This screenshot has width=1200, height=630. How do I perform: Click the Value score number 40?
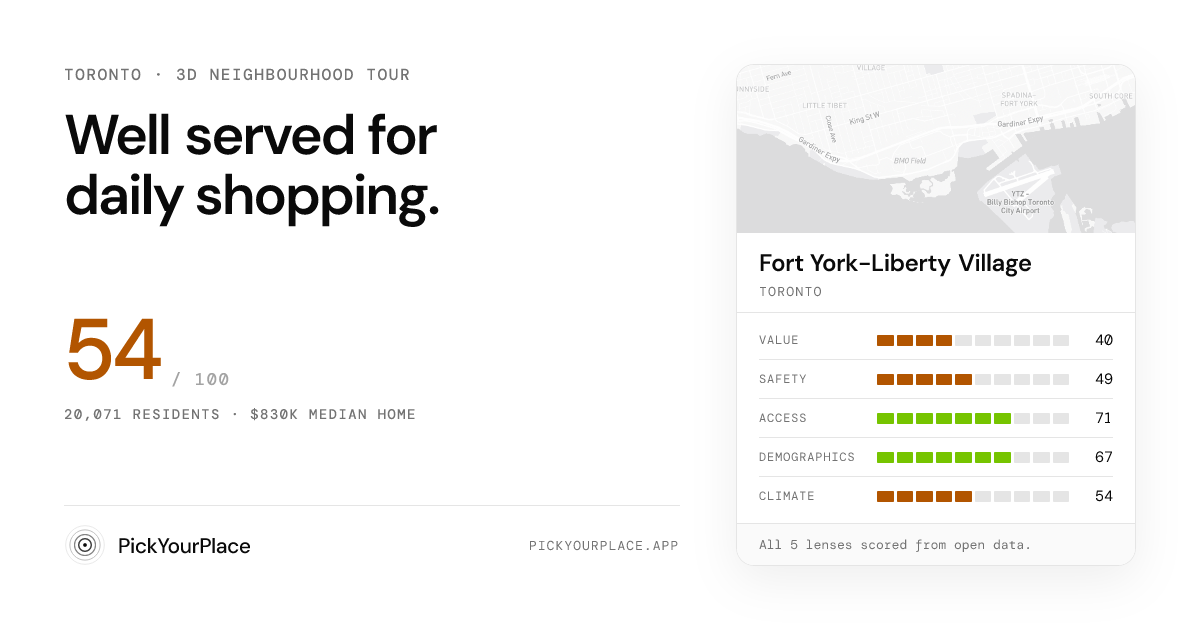1104,340
